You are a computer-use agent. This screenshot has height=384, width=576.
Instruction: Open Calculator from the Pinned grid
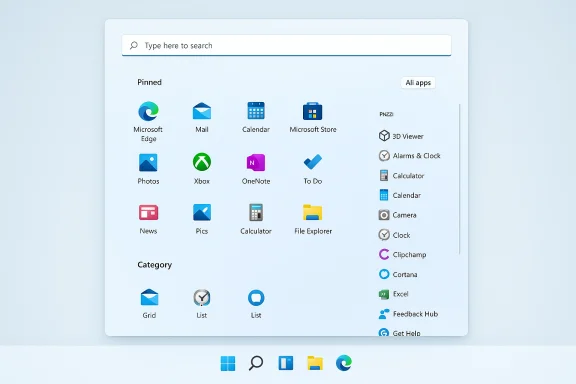tap(256, 219)
